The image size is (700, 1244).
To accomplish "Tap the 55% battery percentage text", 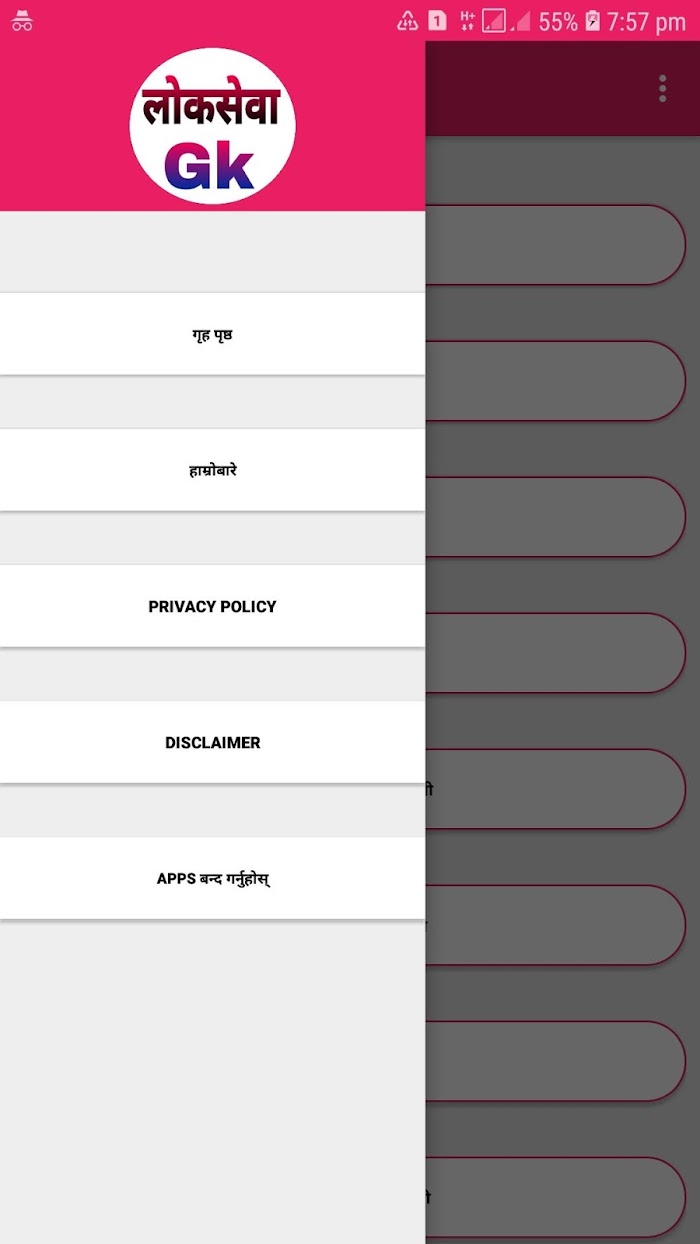I will point(558,22).
